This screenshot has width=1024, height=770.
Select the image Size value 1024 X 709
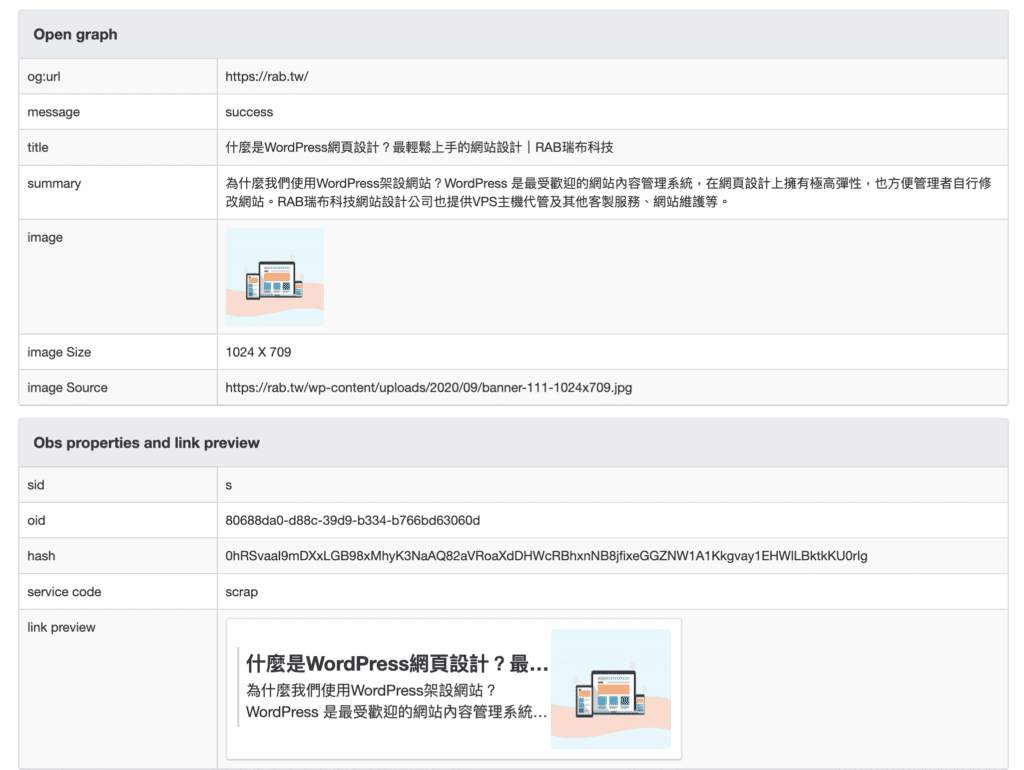[x=260, y=351]
